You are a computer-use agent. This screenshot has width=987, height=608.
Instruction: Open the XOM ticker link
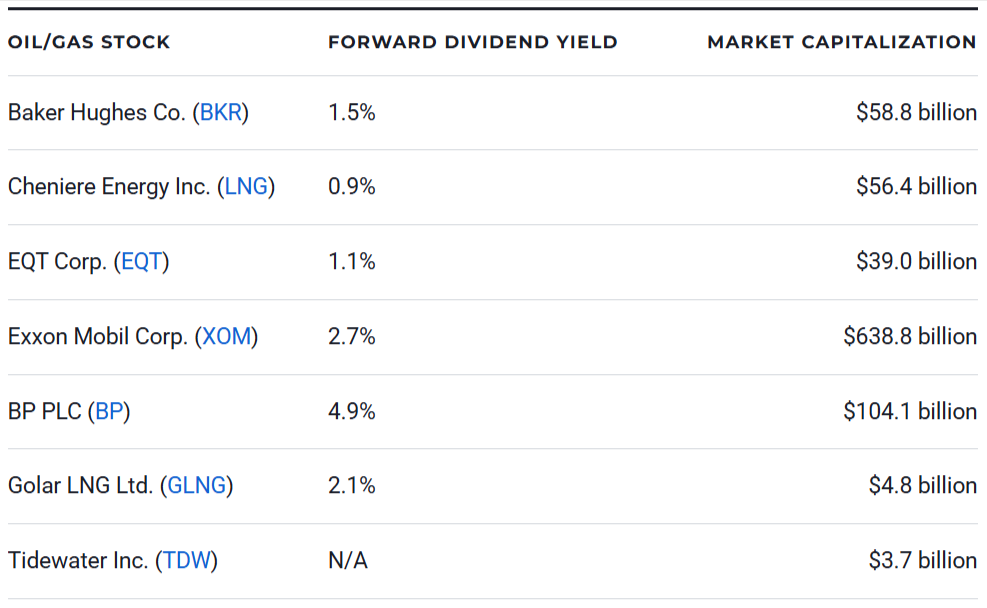click(227, 337)
